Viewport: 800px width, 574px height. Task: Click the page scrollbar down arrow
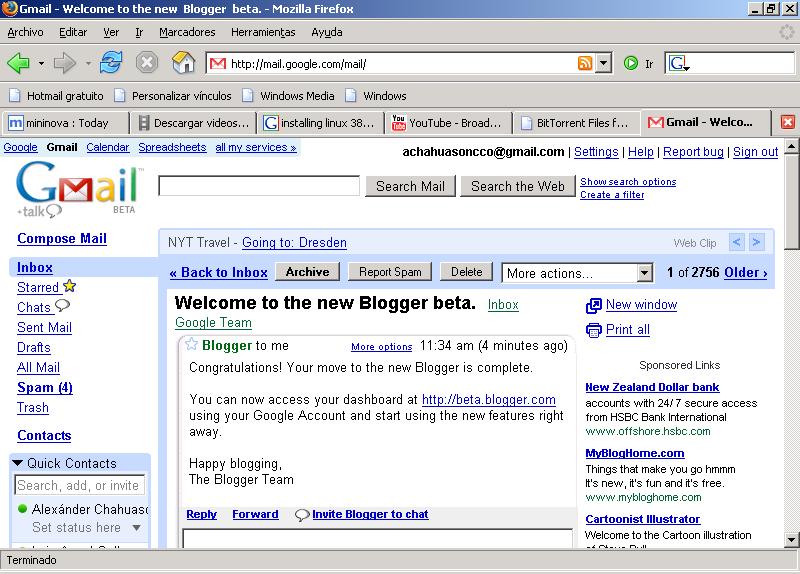click(x=791, y=539)
